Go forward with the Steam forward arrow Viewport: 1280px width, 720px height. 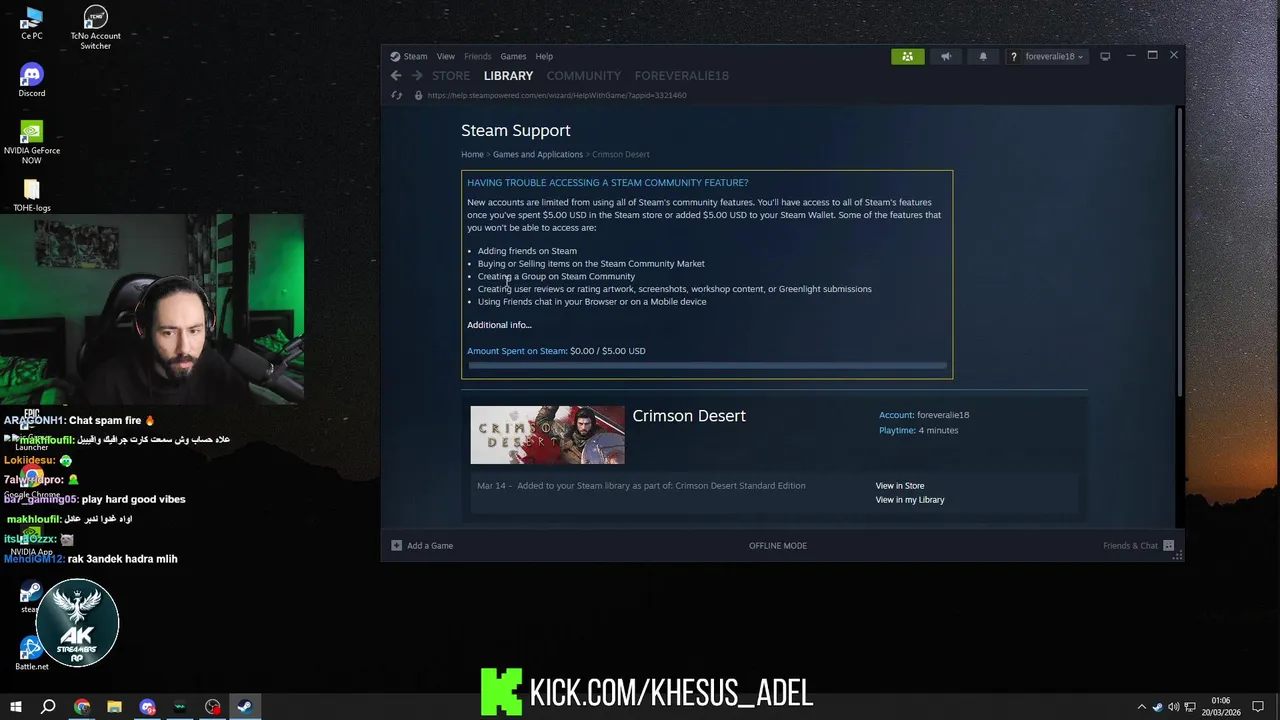[x=417, y=76]
